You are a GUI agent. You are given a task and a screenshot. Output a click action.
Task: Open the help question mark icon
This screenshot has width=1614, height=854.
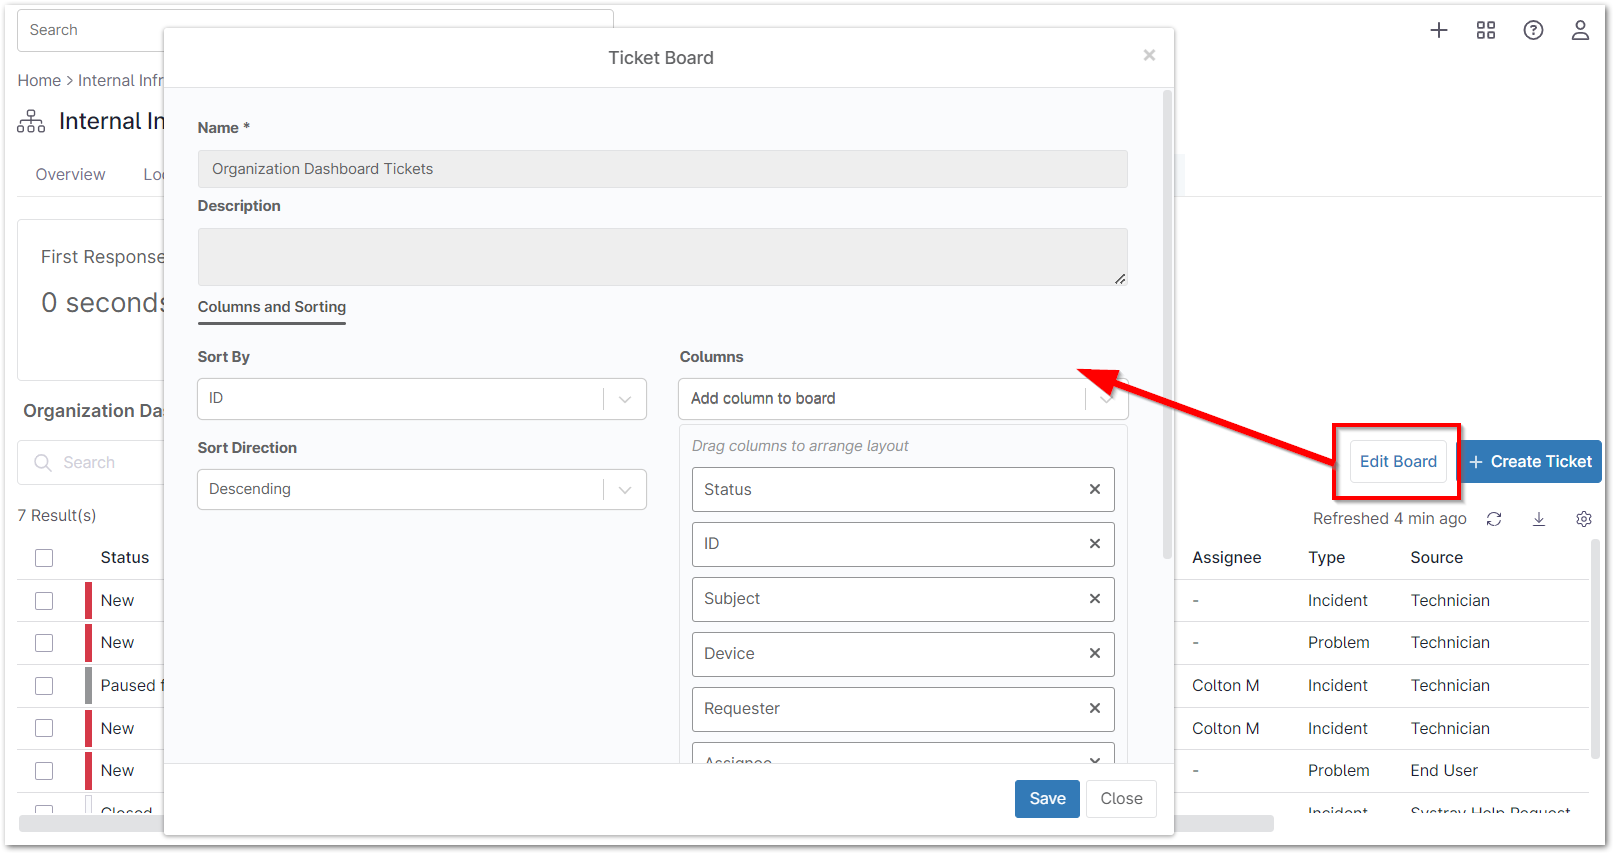pyautogui.click(x=1532, y=30)
